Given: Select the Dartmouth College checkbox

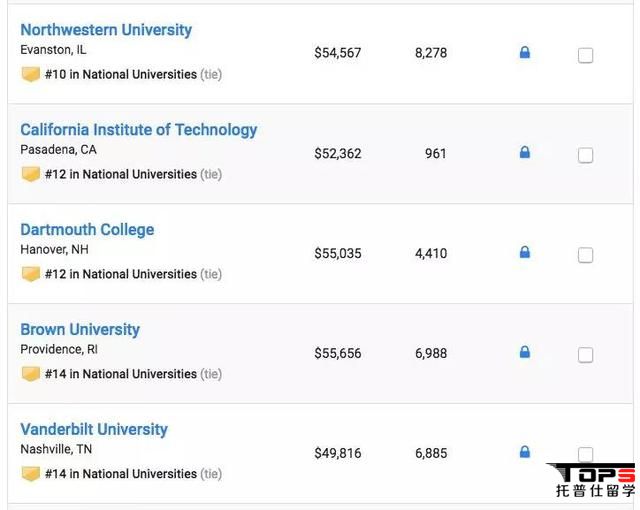Looking at the screenshot, I should (585, 255).
